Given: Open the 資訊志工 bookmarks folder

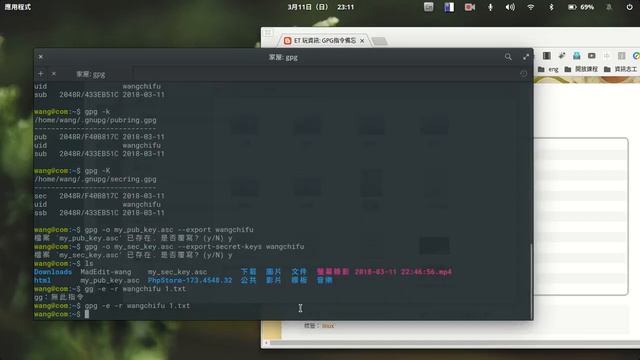Looking at the screenshot, I should (620, 69).
